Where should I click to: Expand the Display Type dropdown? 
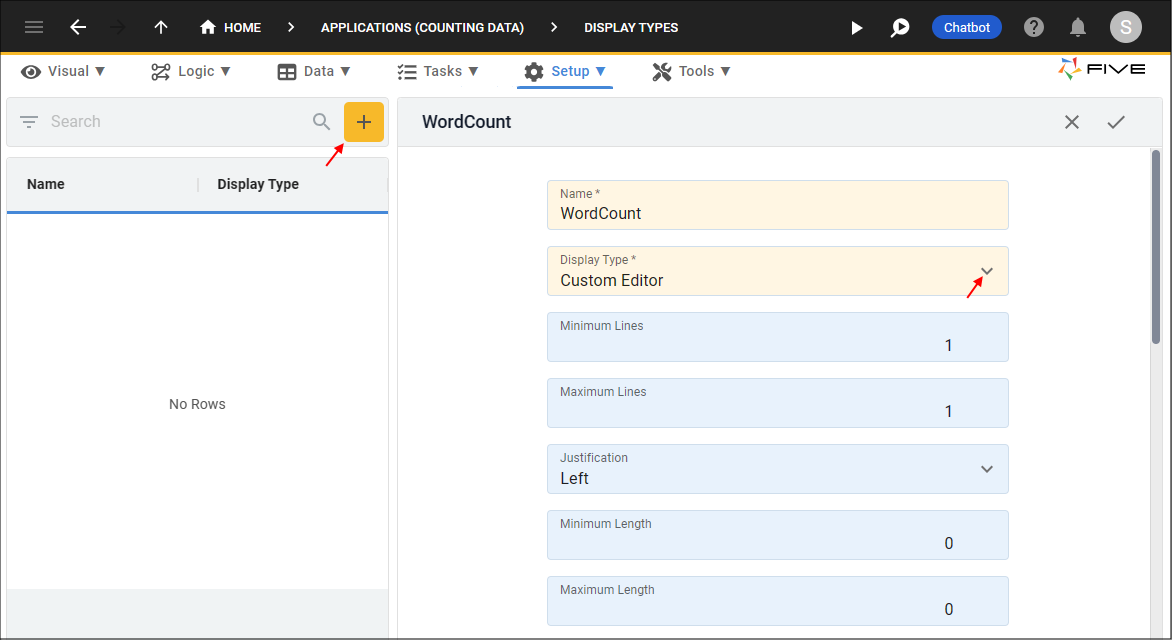[x=987, y=271]
